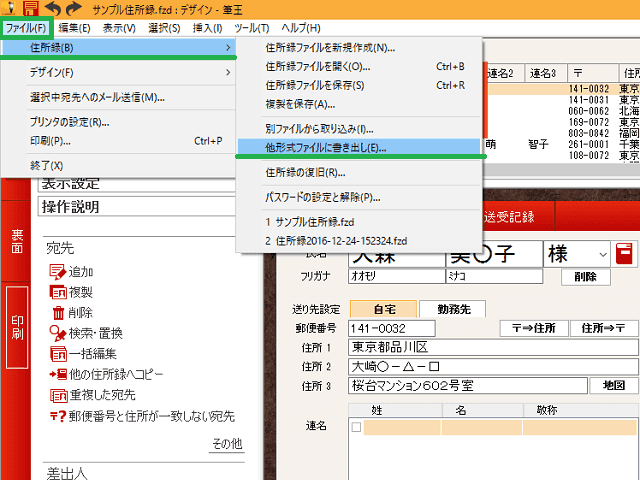Select 別ファイルから取り込み(I)...
The height and width of the screenshot is (480, 640).
[x=359, y=129]
